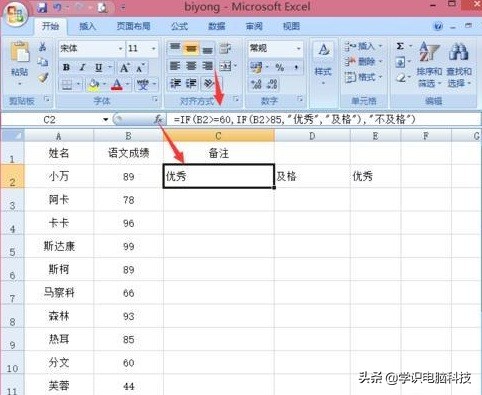
Task: Expand 数字 group dialog launcher
Action: [x=300, y=99]
